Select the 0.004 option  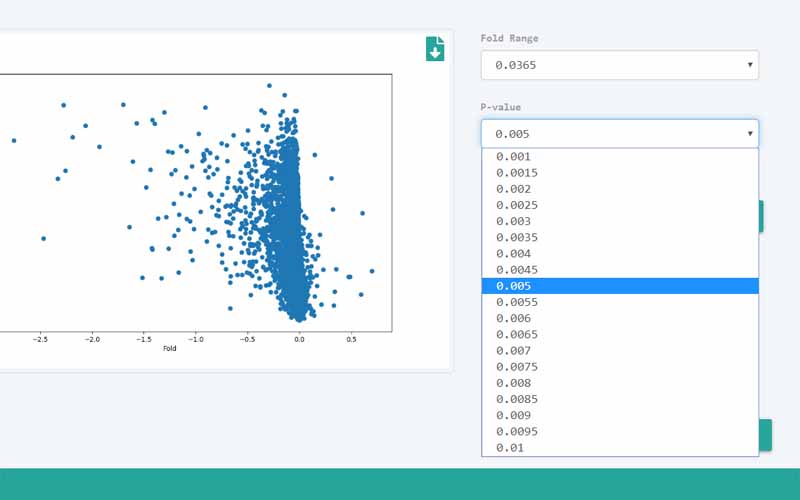[x=619, y=254]
